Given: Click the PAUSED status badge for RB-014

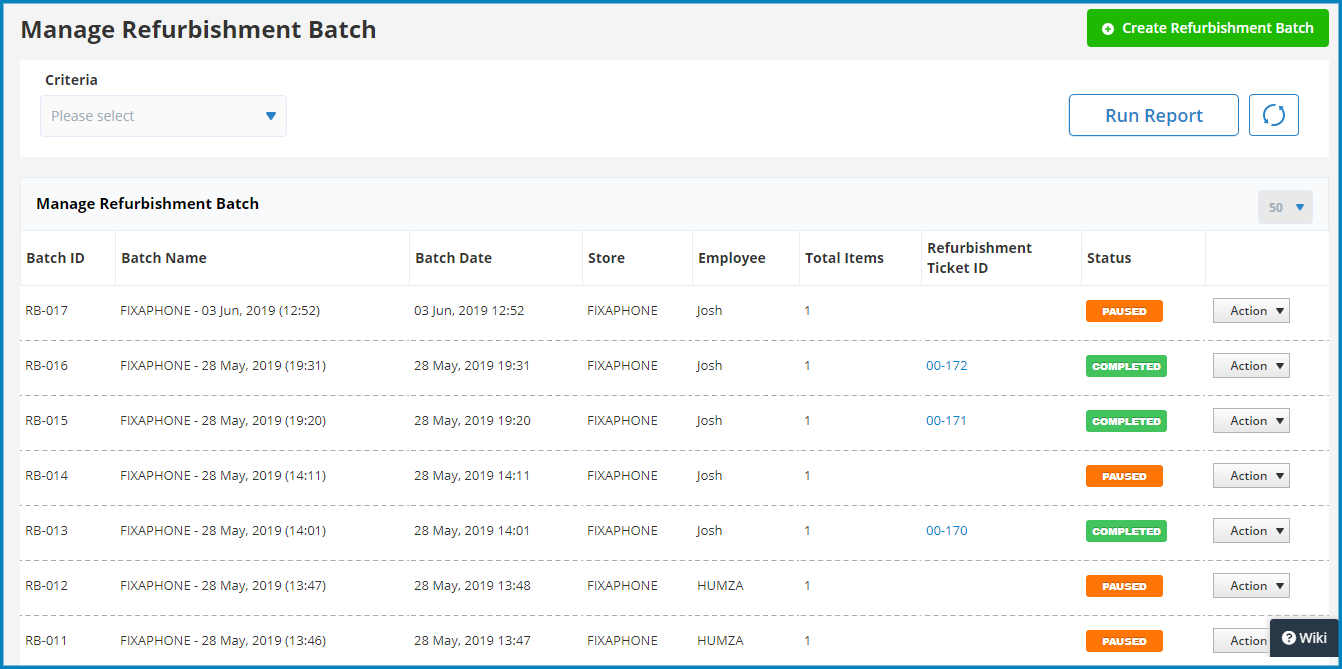Looking at the screenshot, I should pyautogui.click(x=1124, y=476).
